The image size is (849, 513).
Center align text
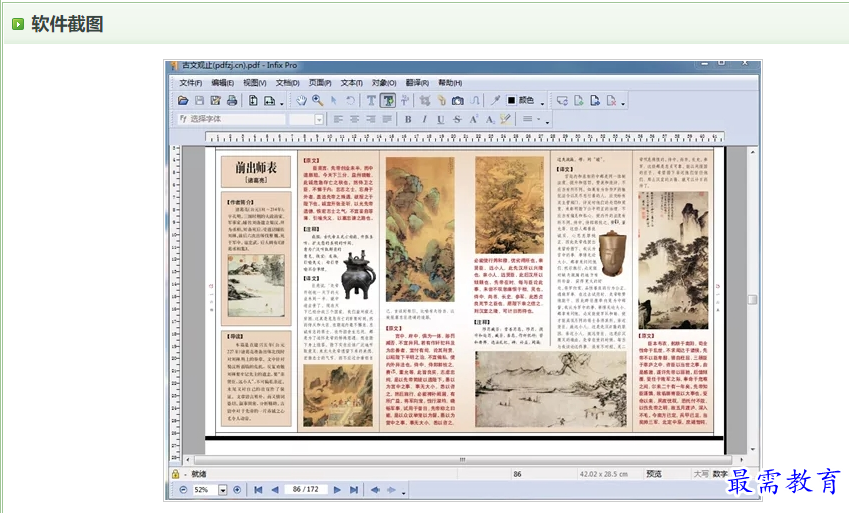click(354, 119)
